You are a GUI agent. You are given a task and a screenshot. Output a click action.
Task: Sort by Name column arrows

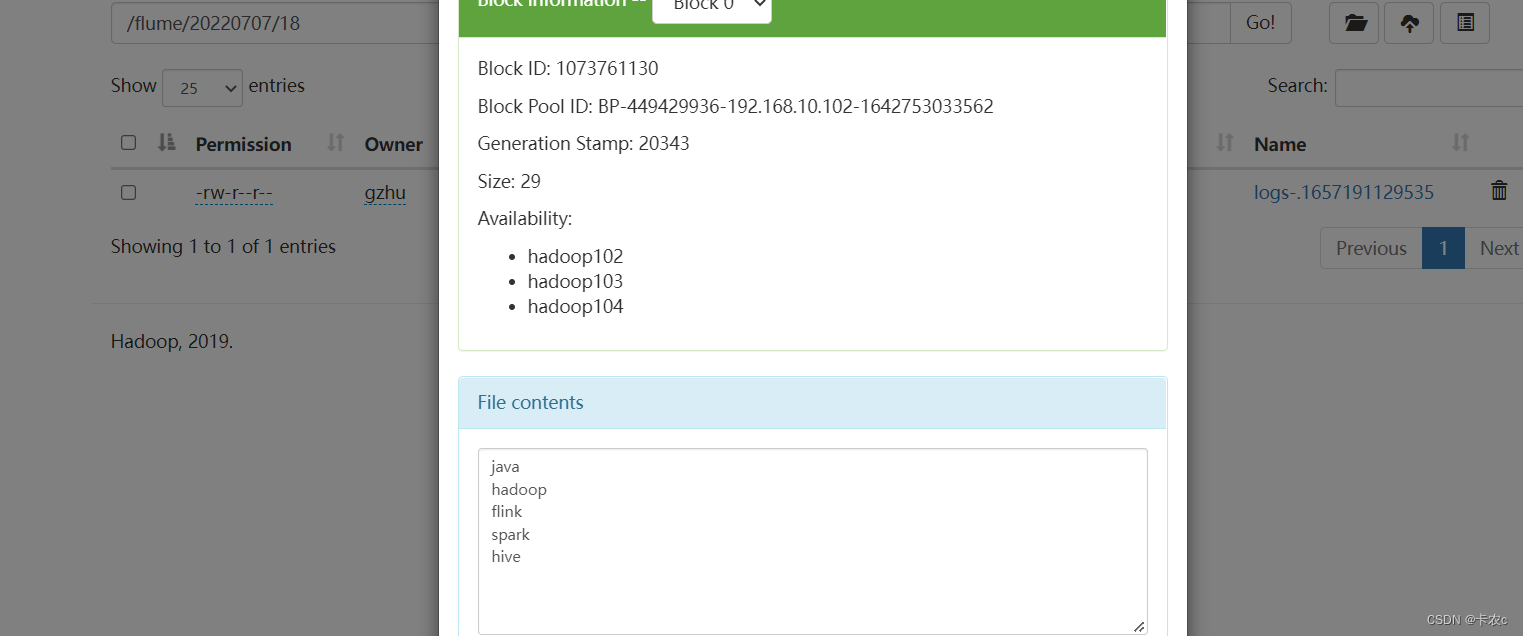point(1461,143)
